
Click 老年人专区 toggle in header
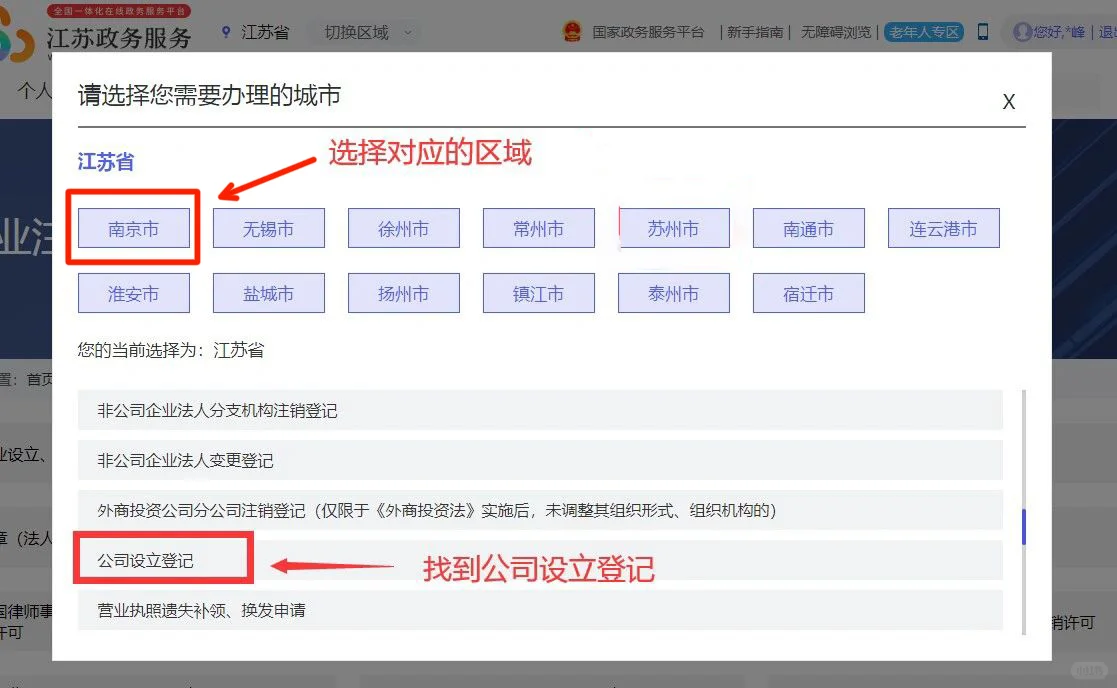[x=924, y=32]
